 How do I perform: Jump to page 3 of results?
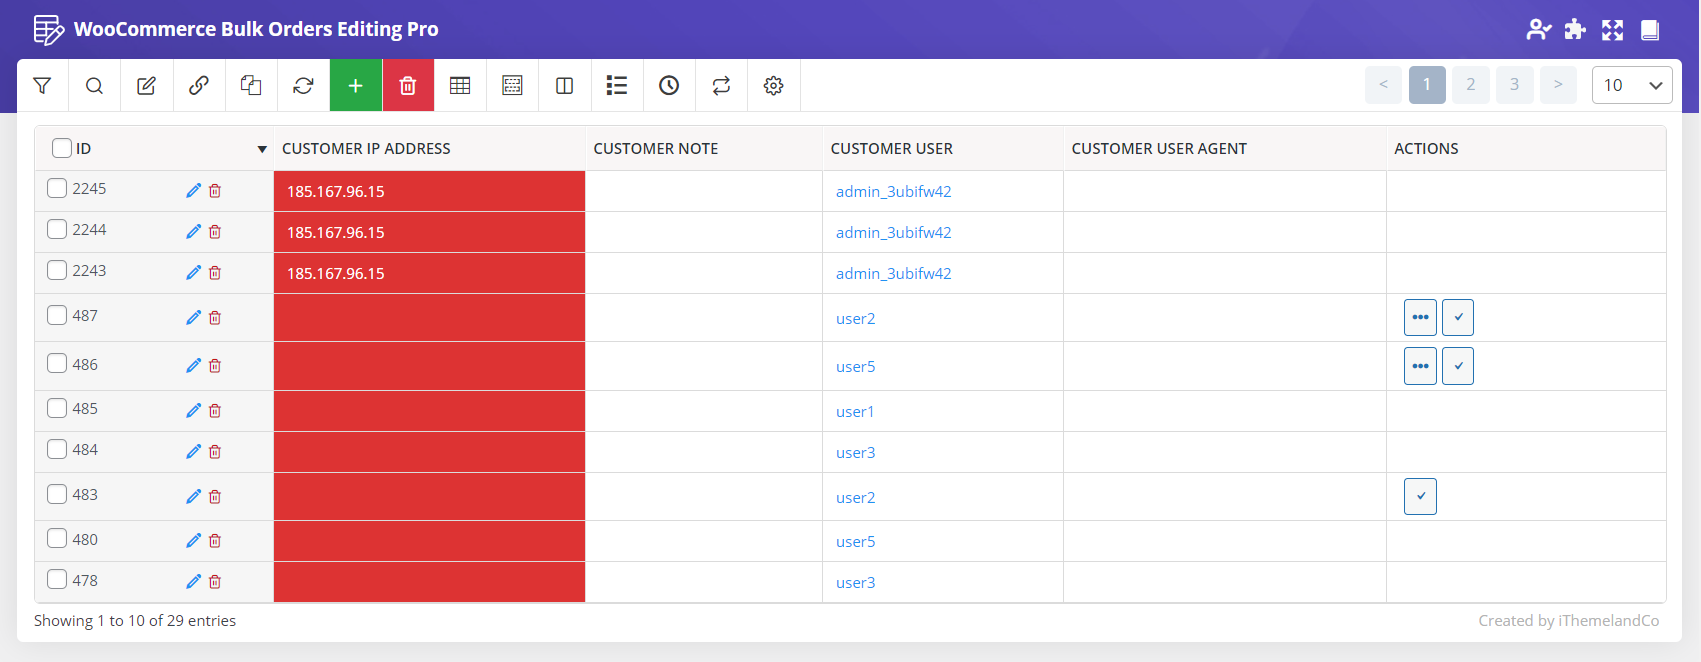click(x=1514, y=85)
